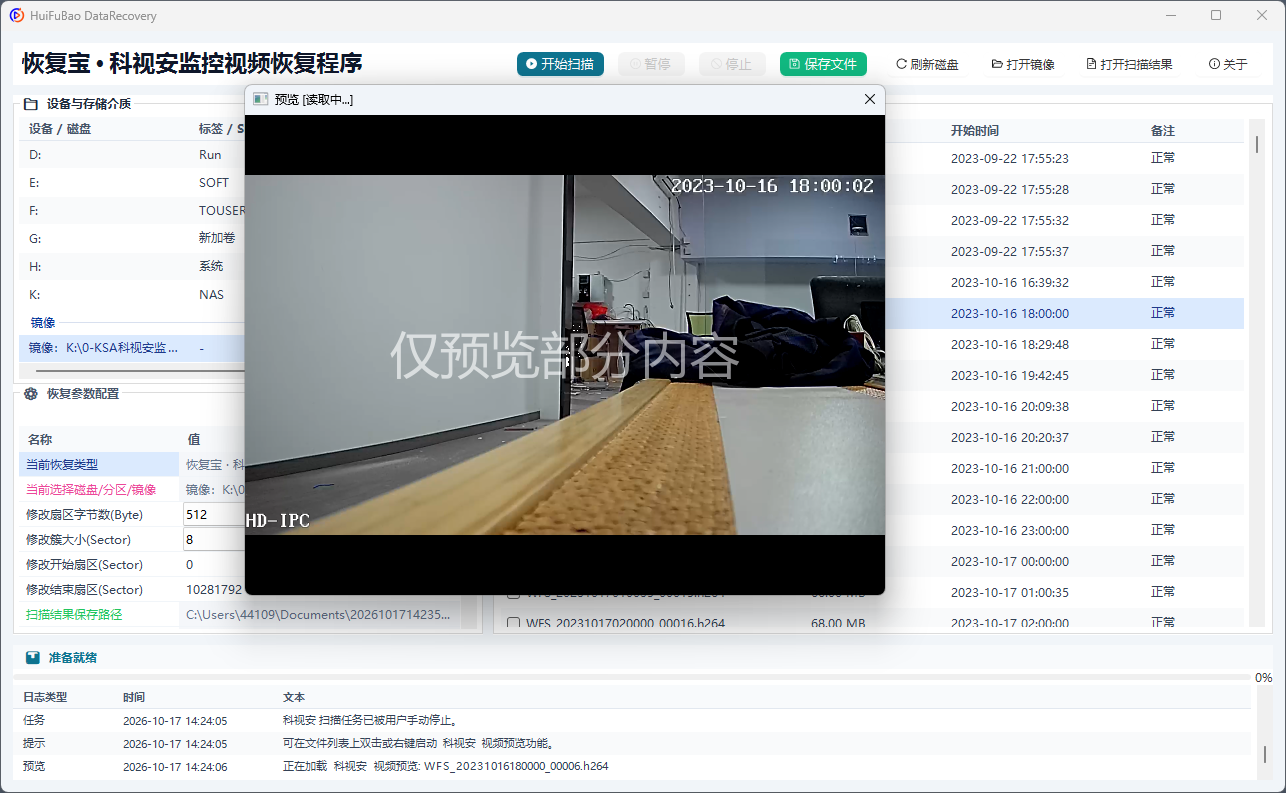Click the 修改结束扇区(Sector) value 10281792

click(x=214, y=589)
